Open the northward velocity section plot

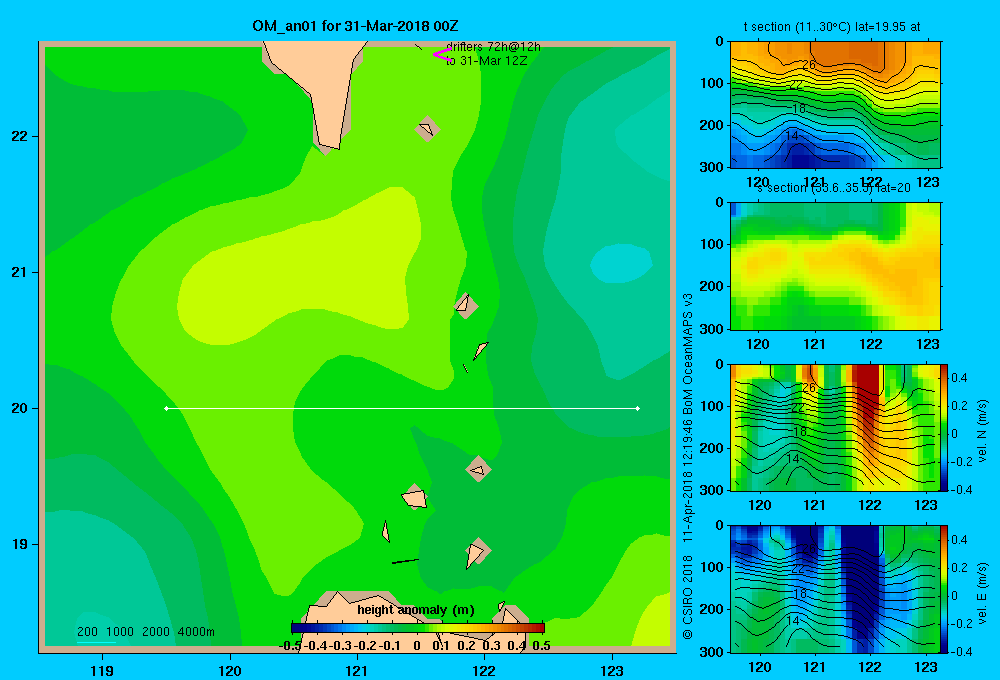click(835, 427)
